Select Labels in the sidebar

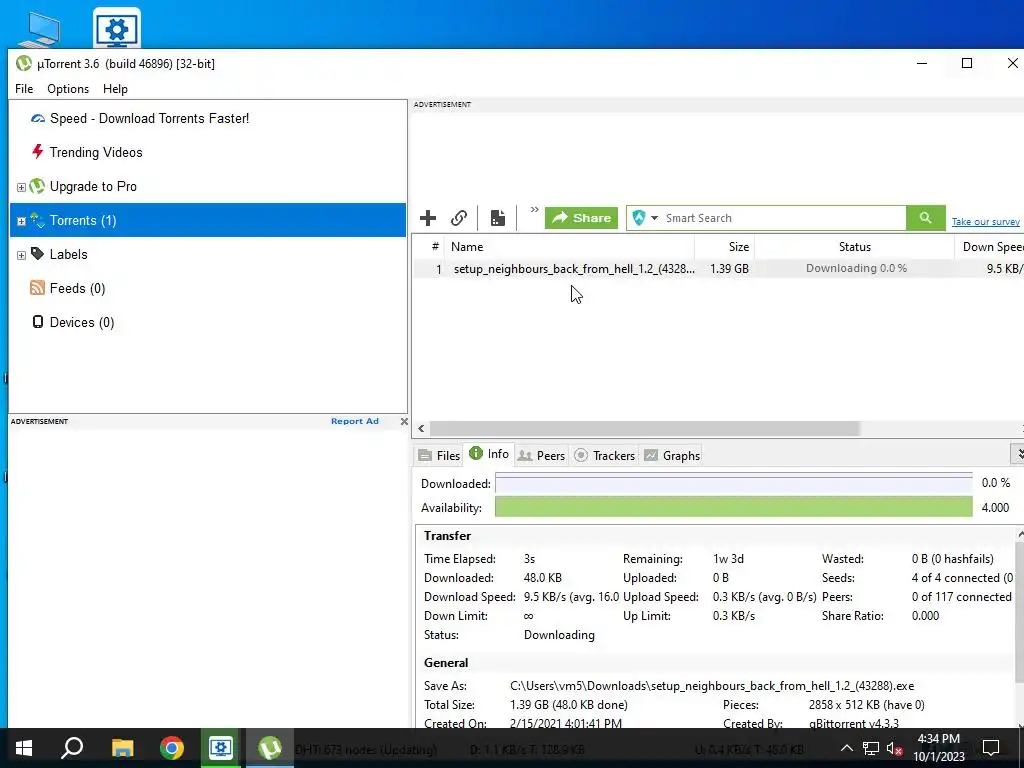click(x=69, y=254)
